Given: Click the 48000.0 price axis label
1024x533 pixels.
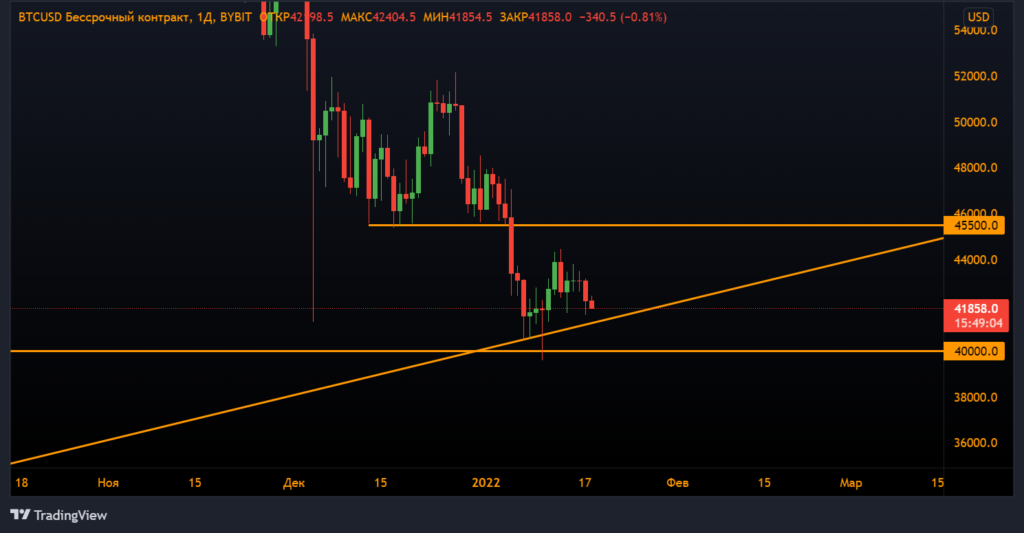Looking at the screenshot, I should tap(975, 168).
